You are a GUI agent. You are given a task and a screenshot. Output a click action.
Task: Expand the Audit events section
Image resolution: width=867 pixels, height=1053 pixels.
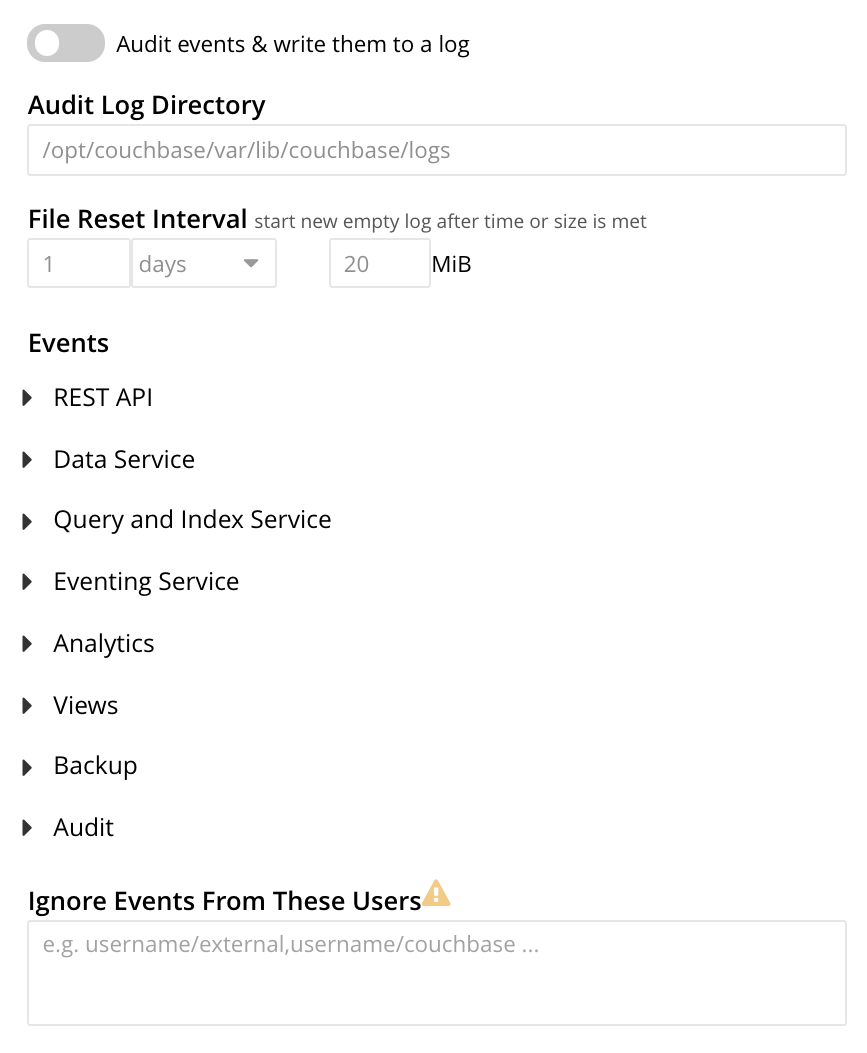click(x=26, y=827)
